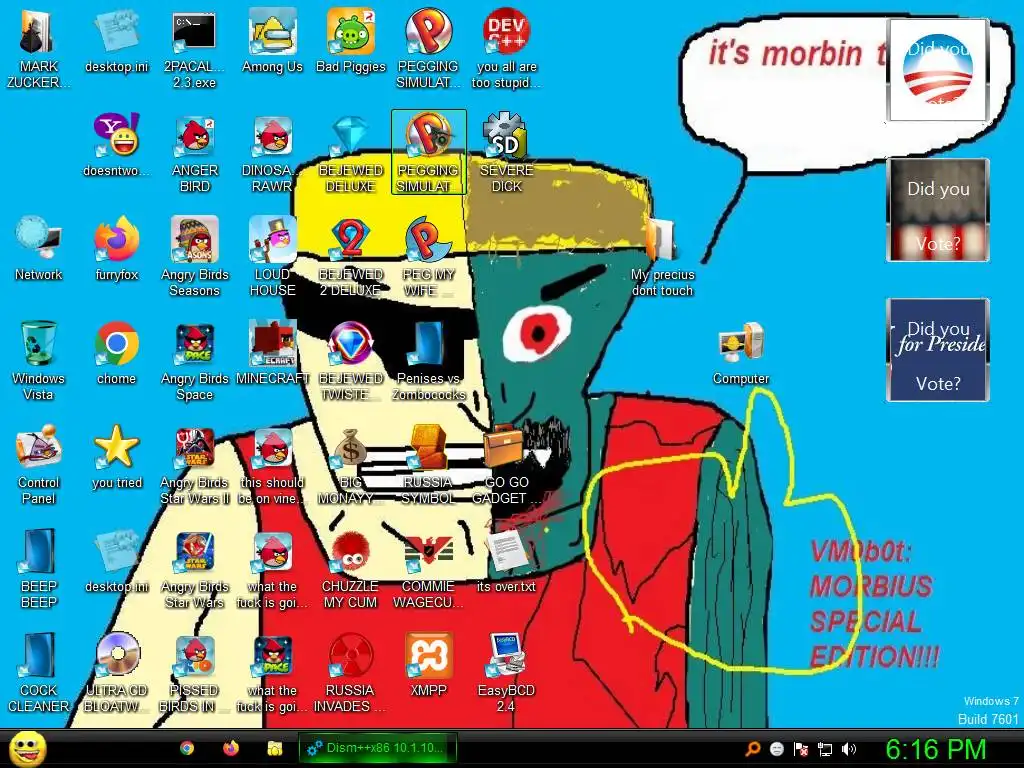Open the Yahoo 'doesntwo...' icon
This screenshot has width=1024, height=768.
[116, 144]
